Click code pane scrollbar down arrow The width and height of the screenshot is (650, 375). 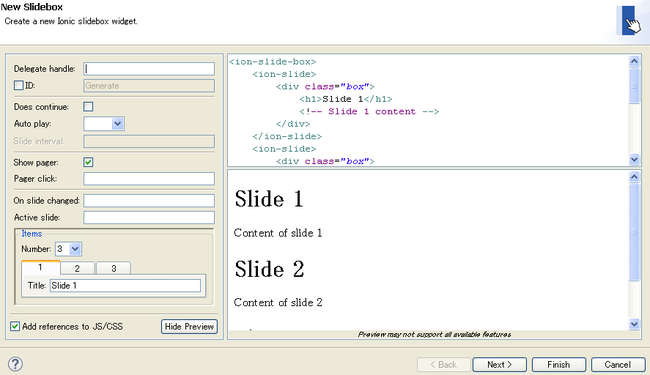[x=634, y=159]
